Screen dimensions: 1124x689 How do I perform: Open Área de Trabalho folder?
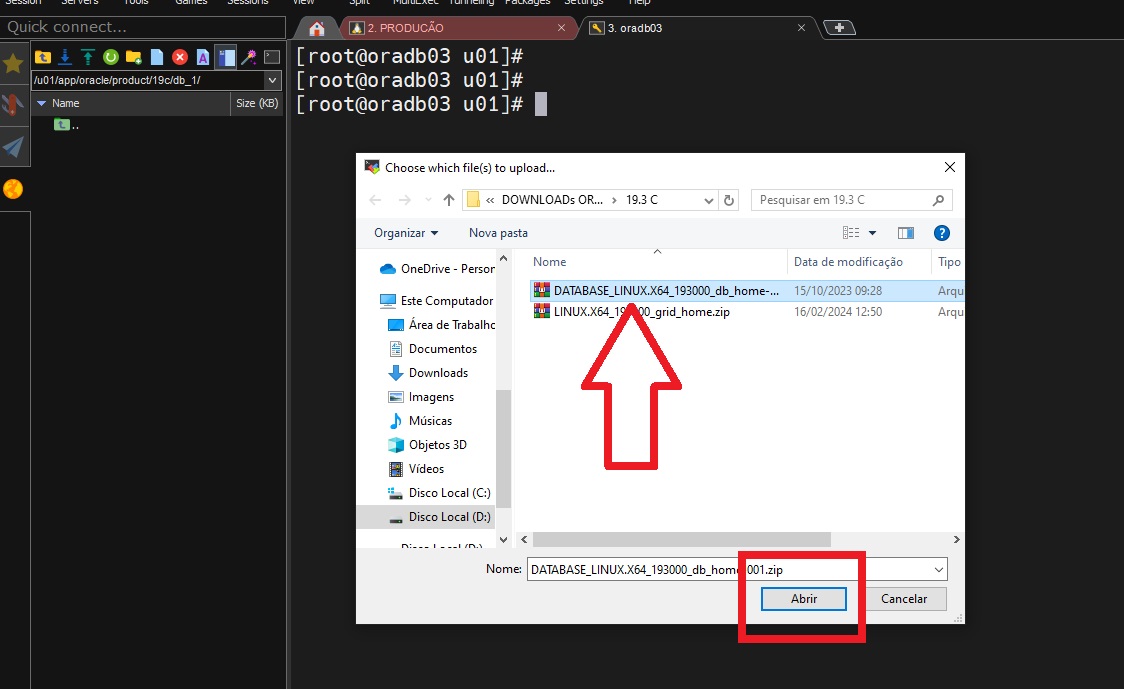[x=442, y=325]
